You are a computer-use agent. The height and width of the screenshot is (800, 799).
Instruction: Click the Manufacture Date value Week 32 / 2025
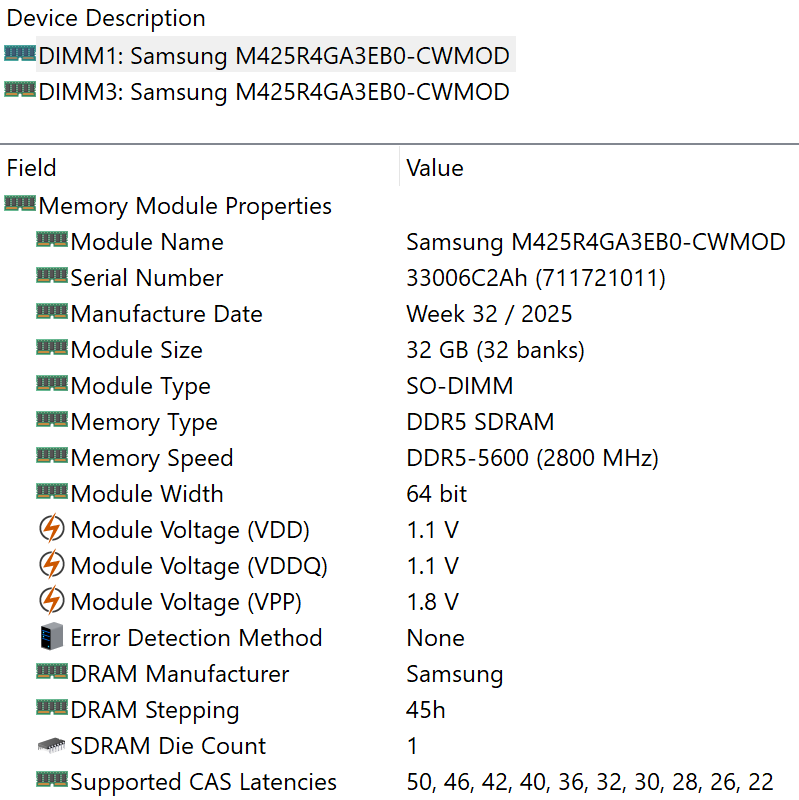[489, 314]
